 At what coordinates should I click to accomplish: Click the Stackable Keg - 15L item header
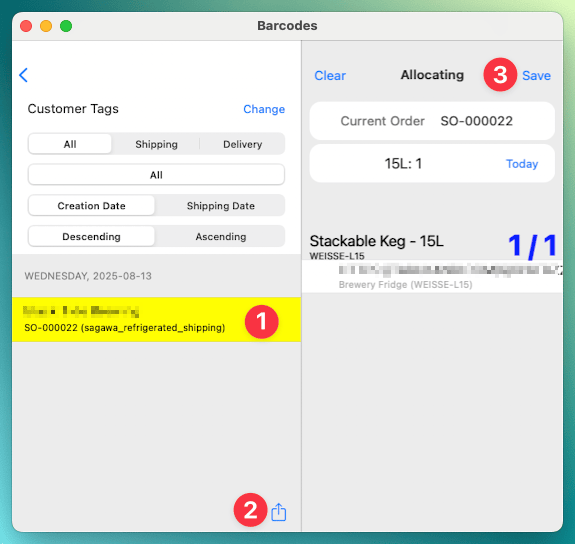pos(376,241)
